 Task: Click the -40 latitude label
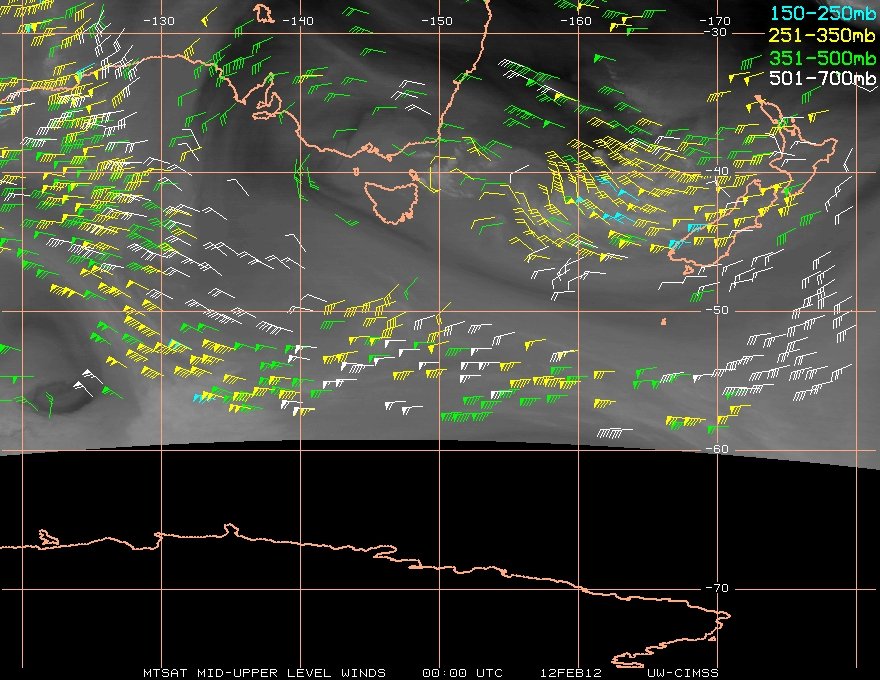(x=717, y=171)
